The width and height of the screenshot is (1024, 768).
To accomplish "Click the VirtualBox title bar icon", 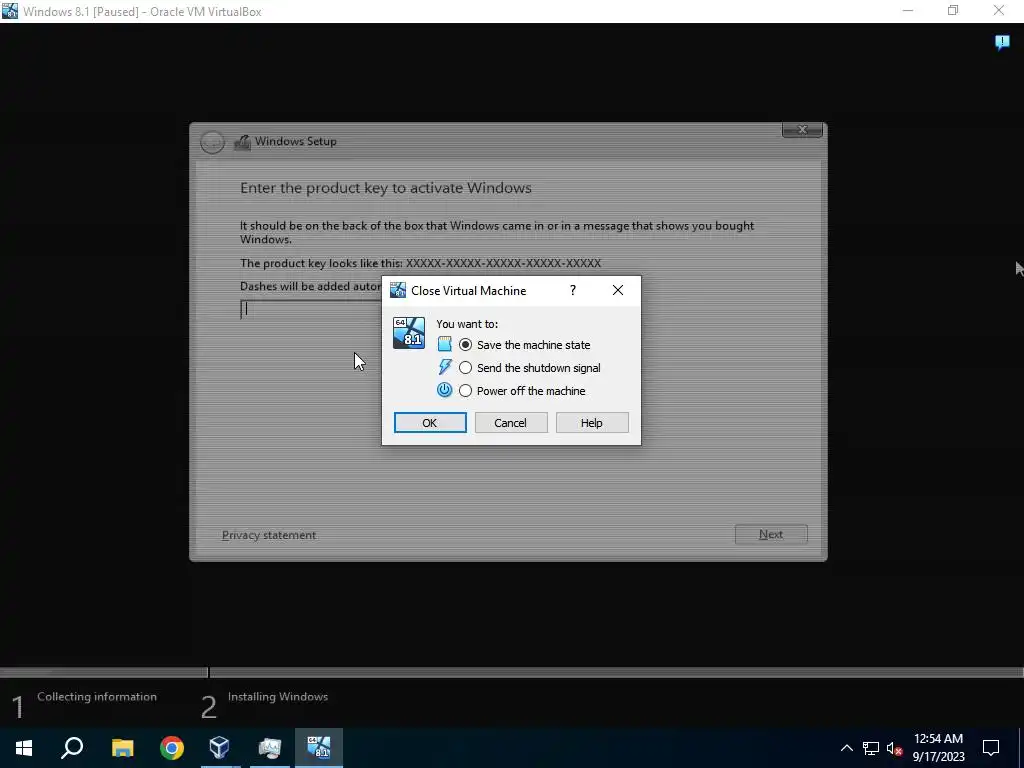I will [x=10, y=11].
